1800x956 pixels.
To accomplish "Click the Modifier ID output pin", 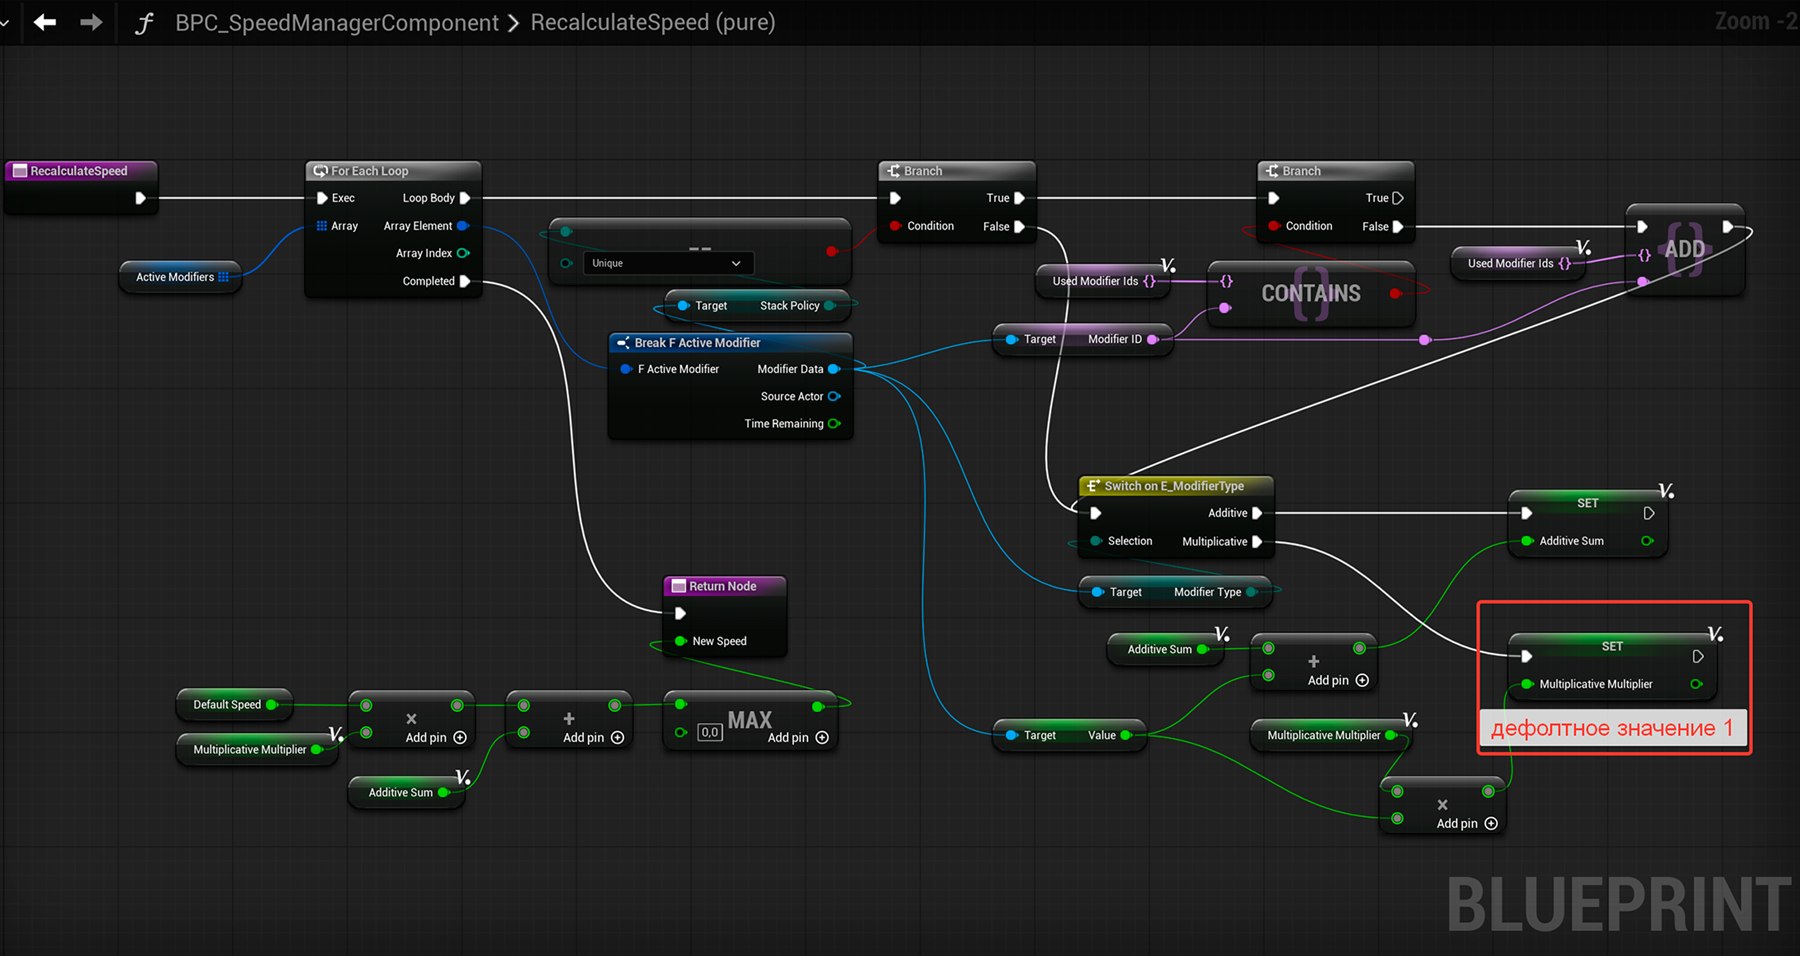I will click(1152, 339).
